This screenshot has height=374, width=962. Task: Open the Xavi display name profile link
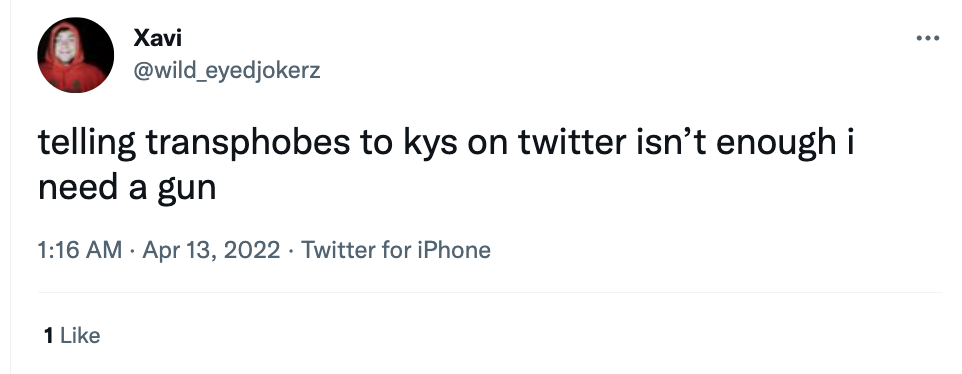[157, 38]
